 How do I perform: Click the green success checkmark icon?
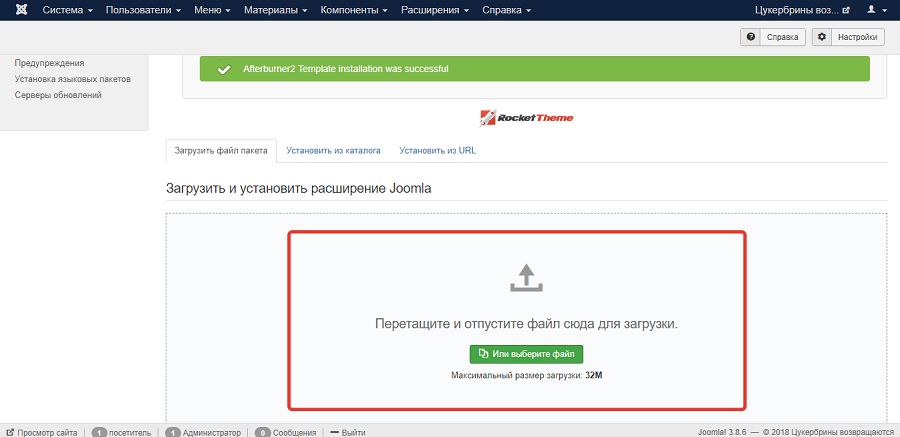(x=223, y=69)
